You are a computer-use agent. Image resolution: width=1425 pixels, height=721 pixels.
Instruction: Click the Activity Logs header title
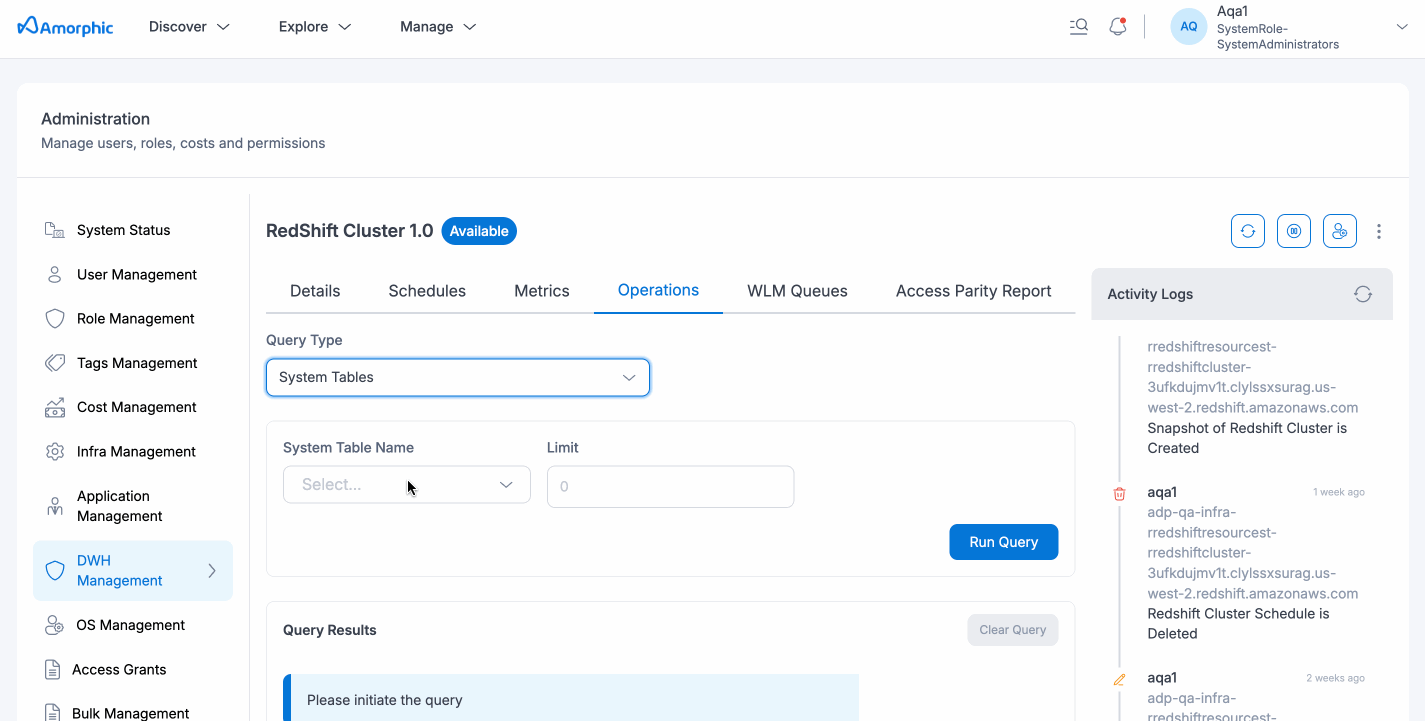[1150, 294]
